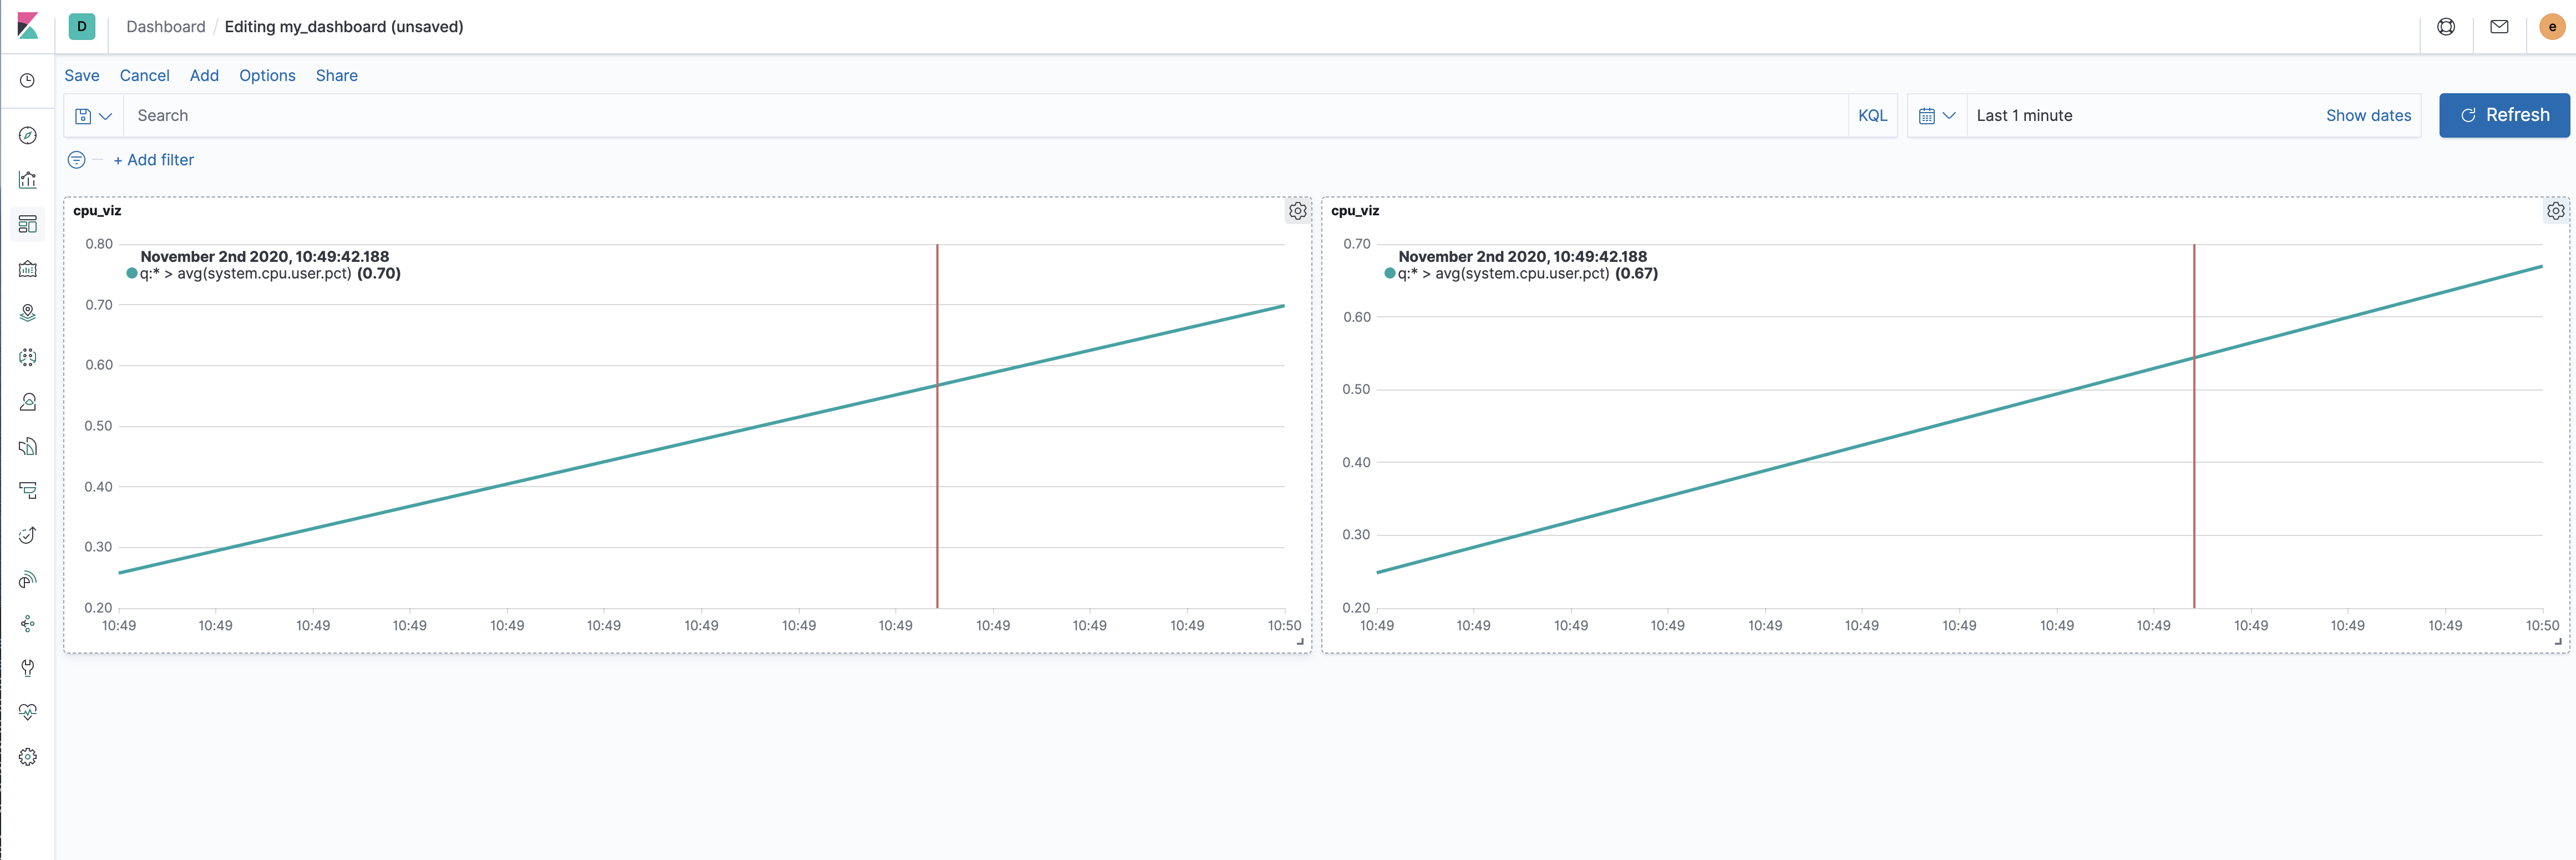Open Dev Tools via the wrench icon
Screen dimensions: 2576x860
(28, 668)
